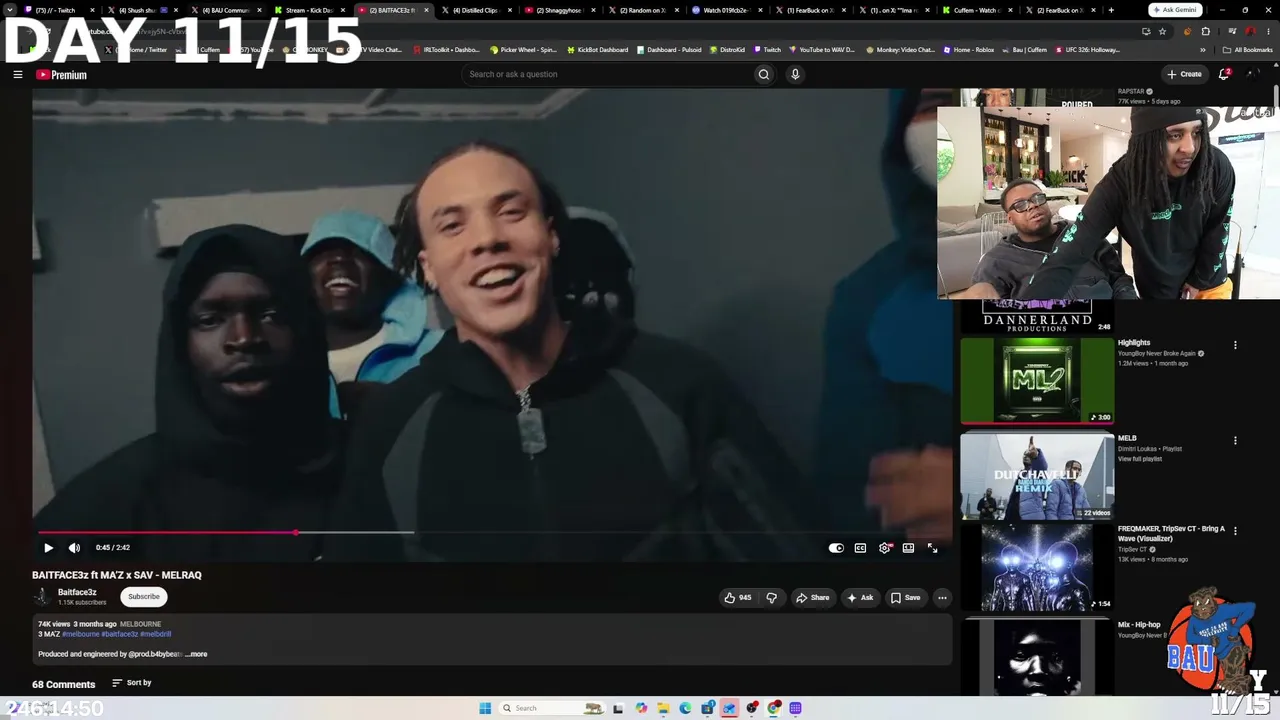The image size is (1280, 720).
Task: Go to YouTube Premium home logo
Action: (61, 75)
